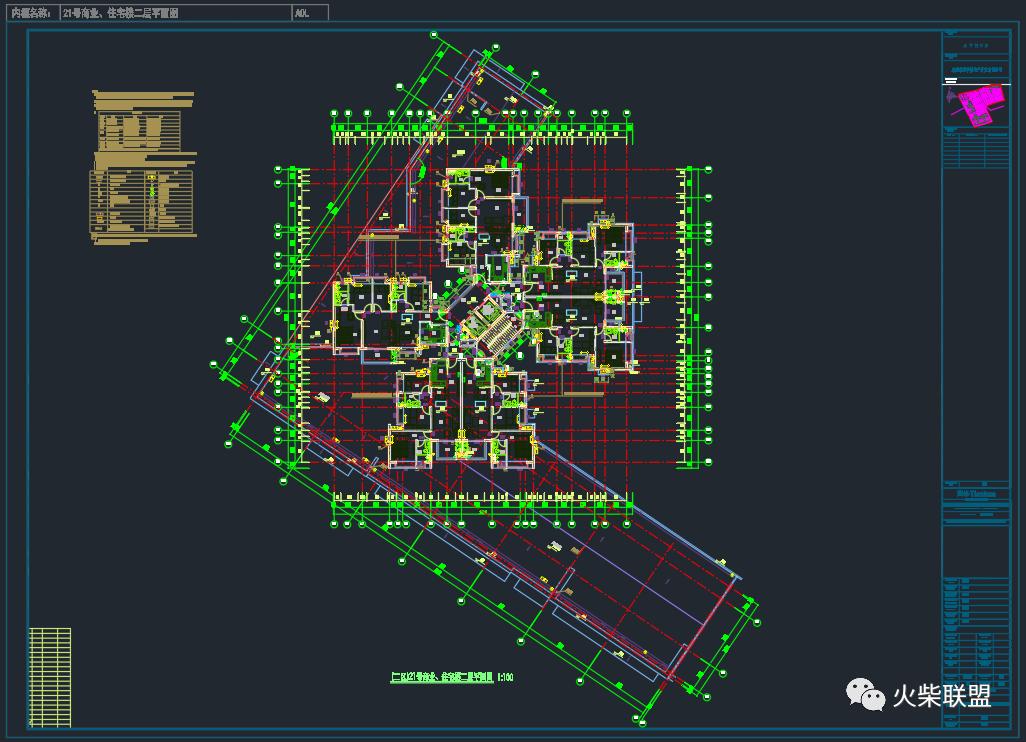This screenshot has height=742, width=1026.
Task: Click the revision table beneath the key plan
Action: point(975,150)
